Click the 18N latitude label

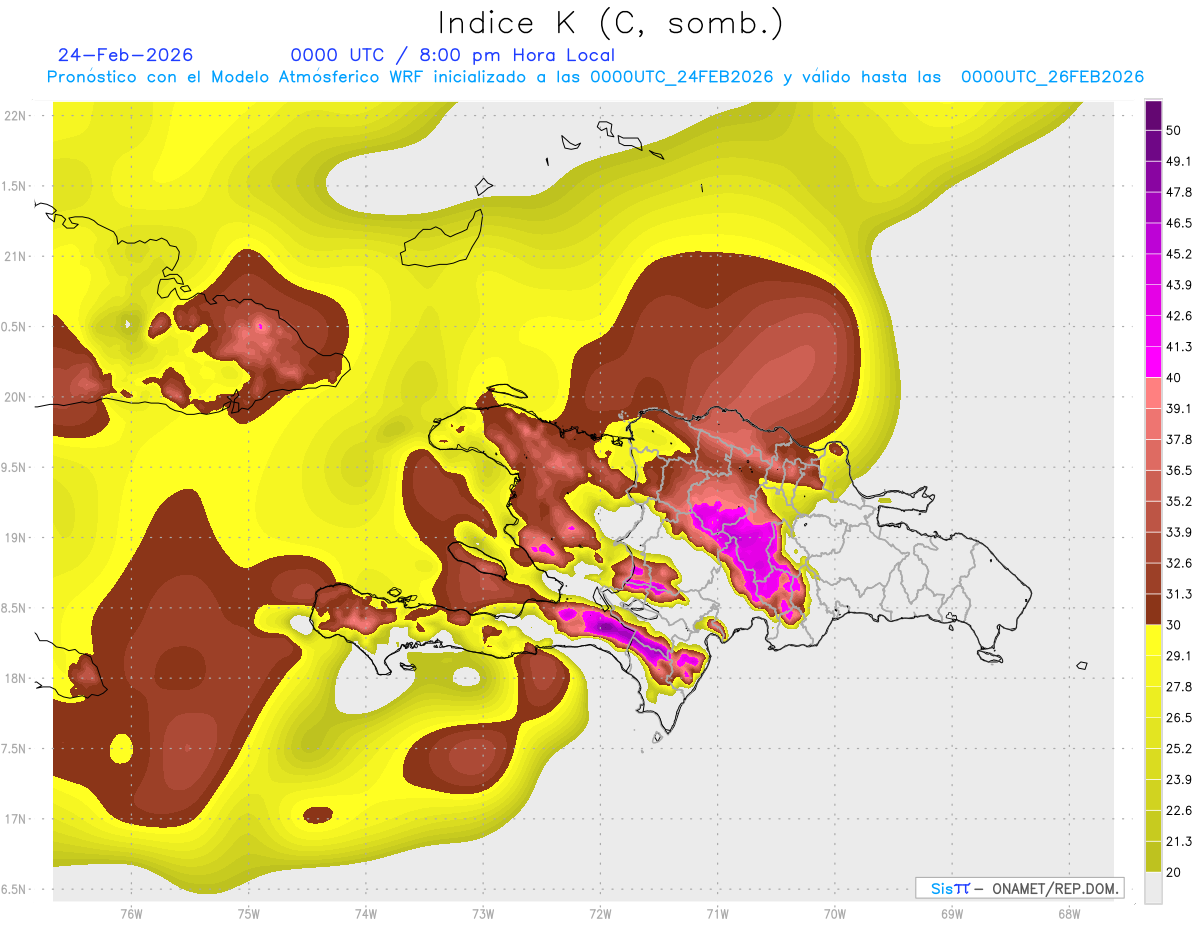(x=17, y=678)
